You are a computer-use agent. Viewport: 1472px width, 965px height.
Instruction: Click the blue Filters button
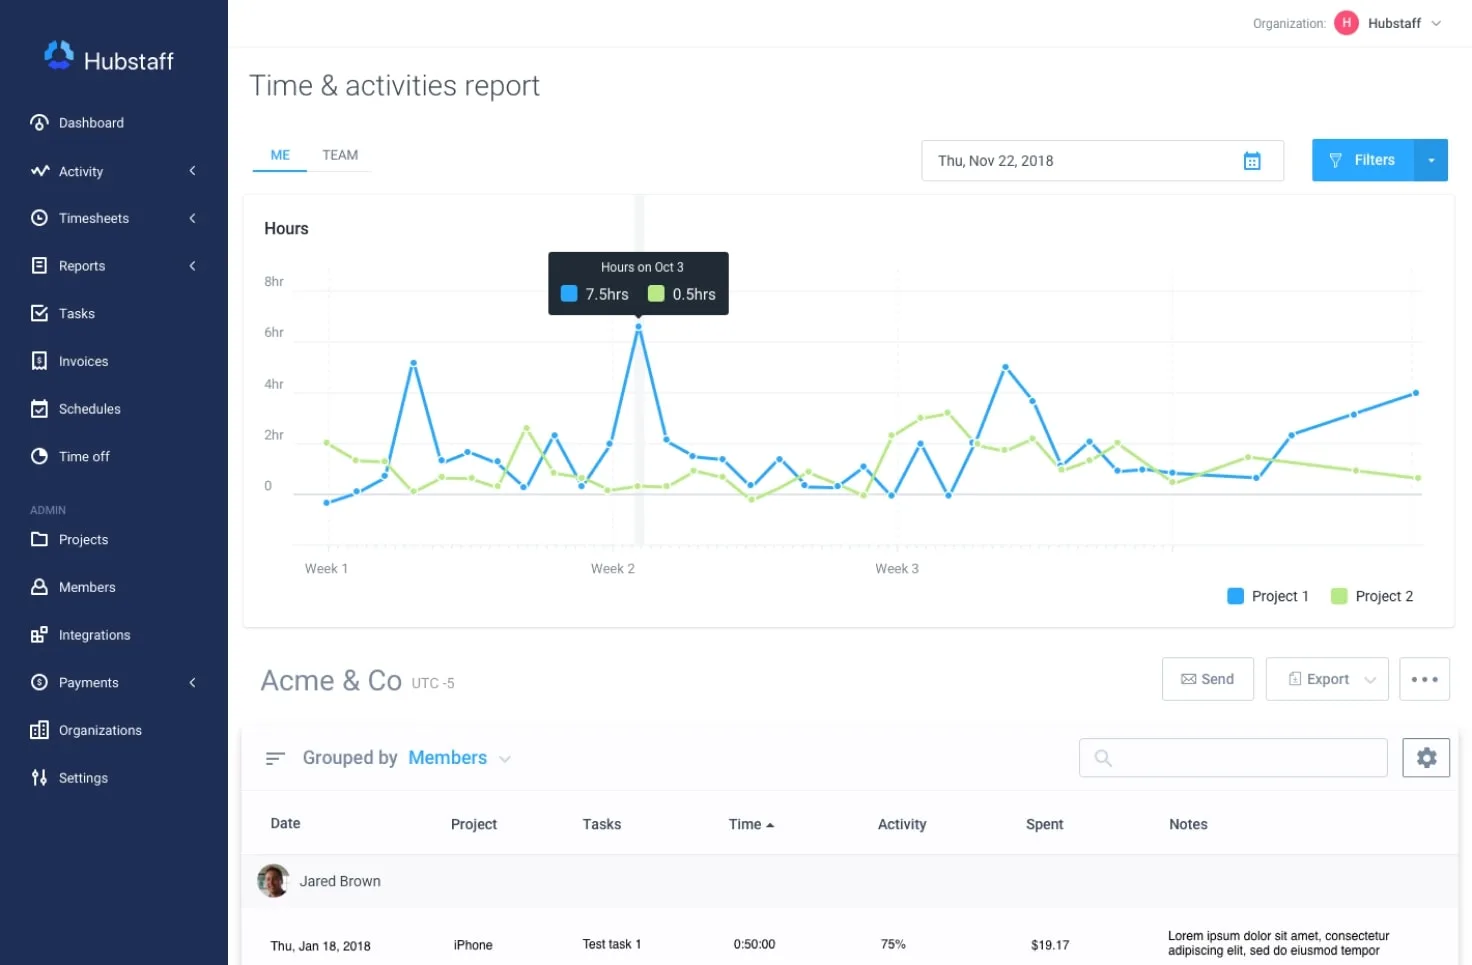[1363, 160]
